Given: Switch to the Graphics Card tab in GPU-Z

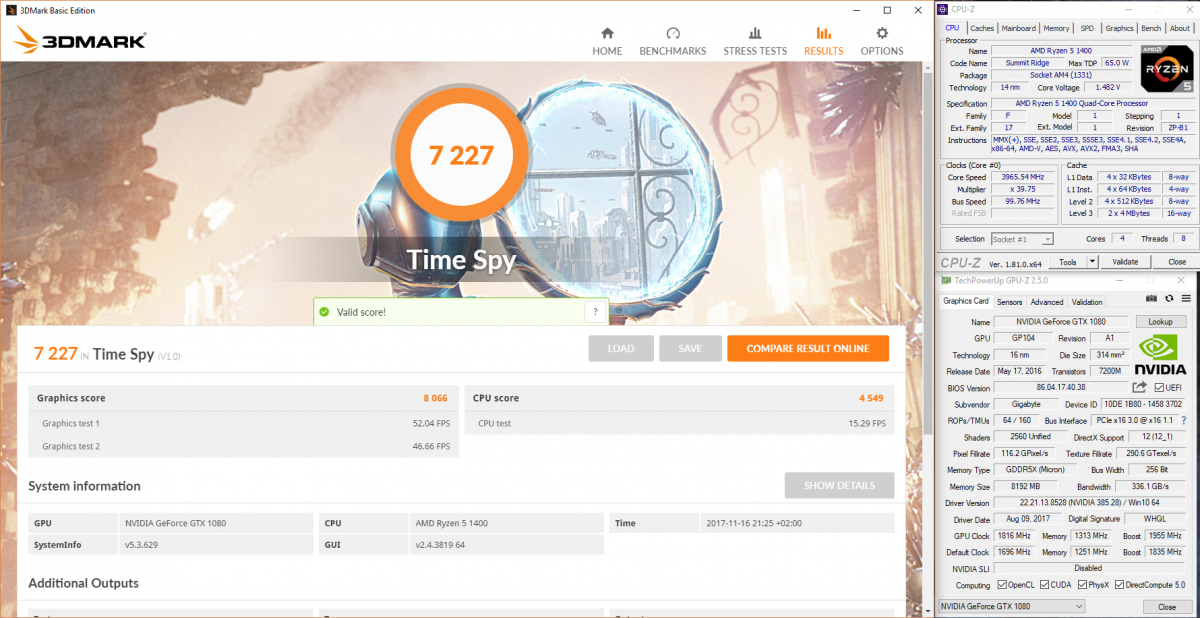Looking at the screenshot, I should coord(966,301).
